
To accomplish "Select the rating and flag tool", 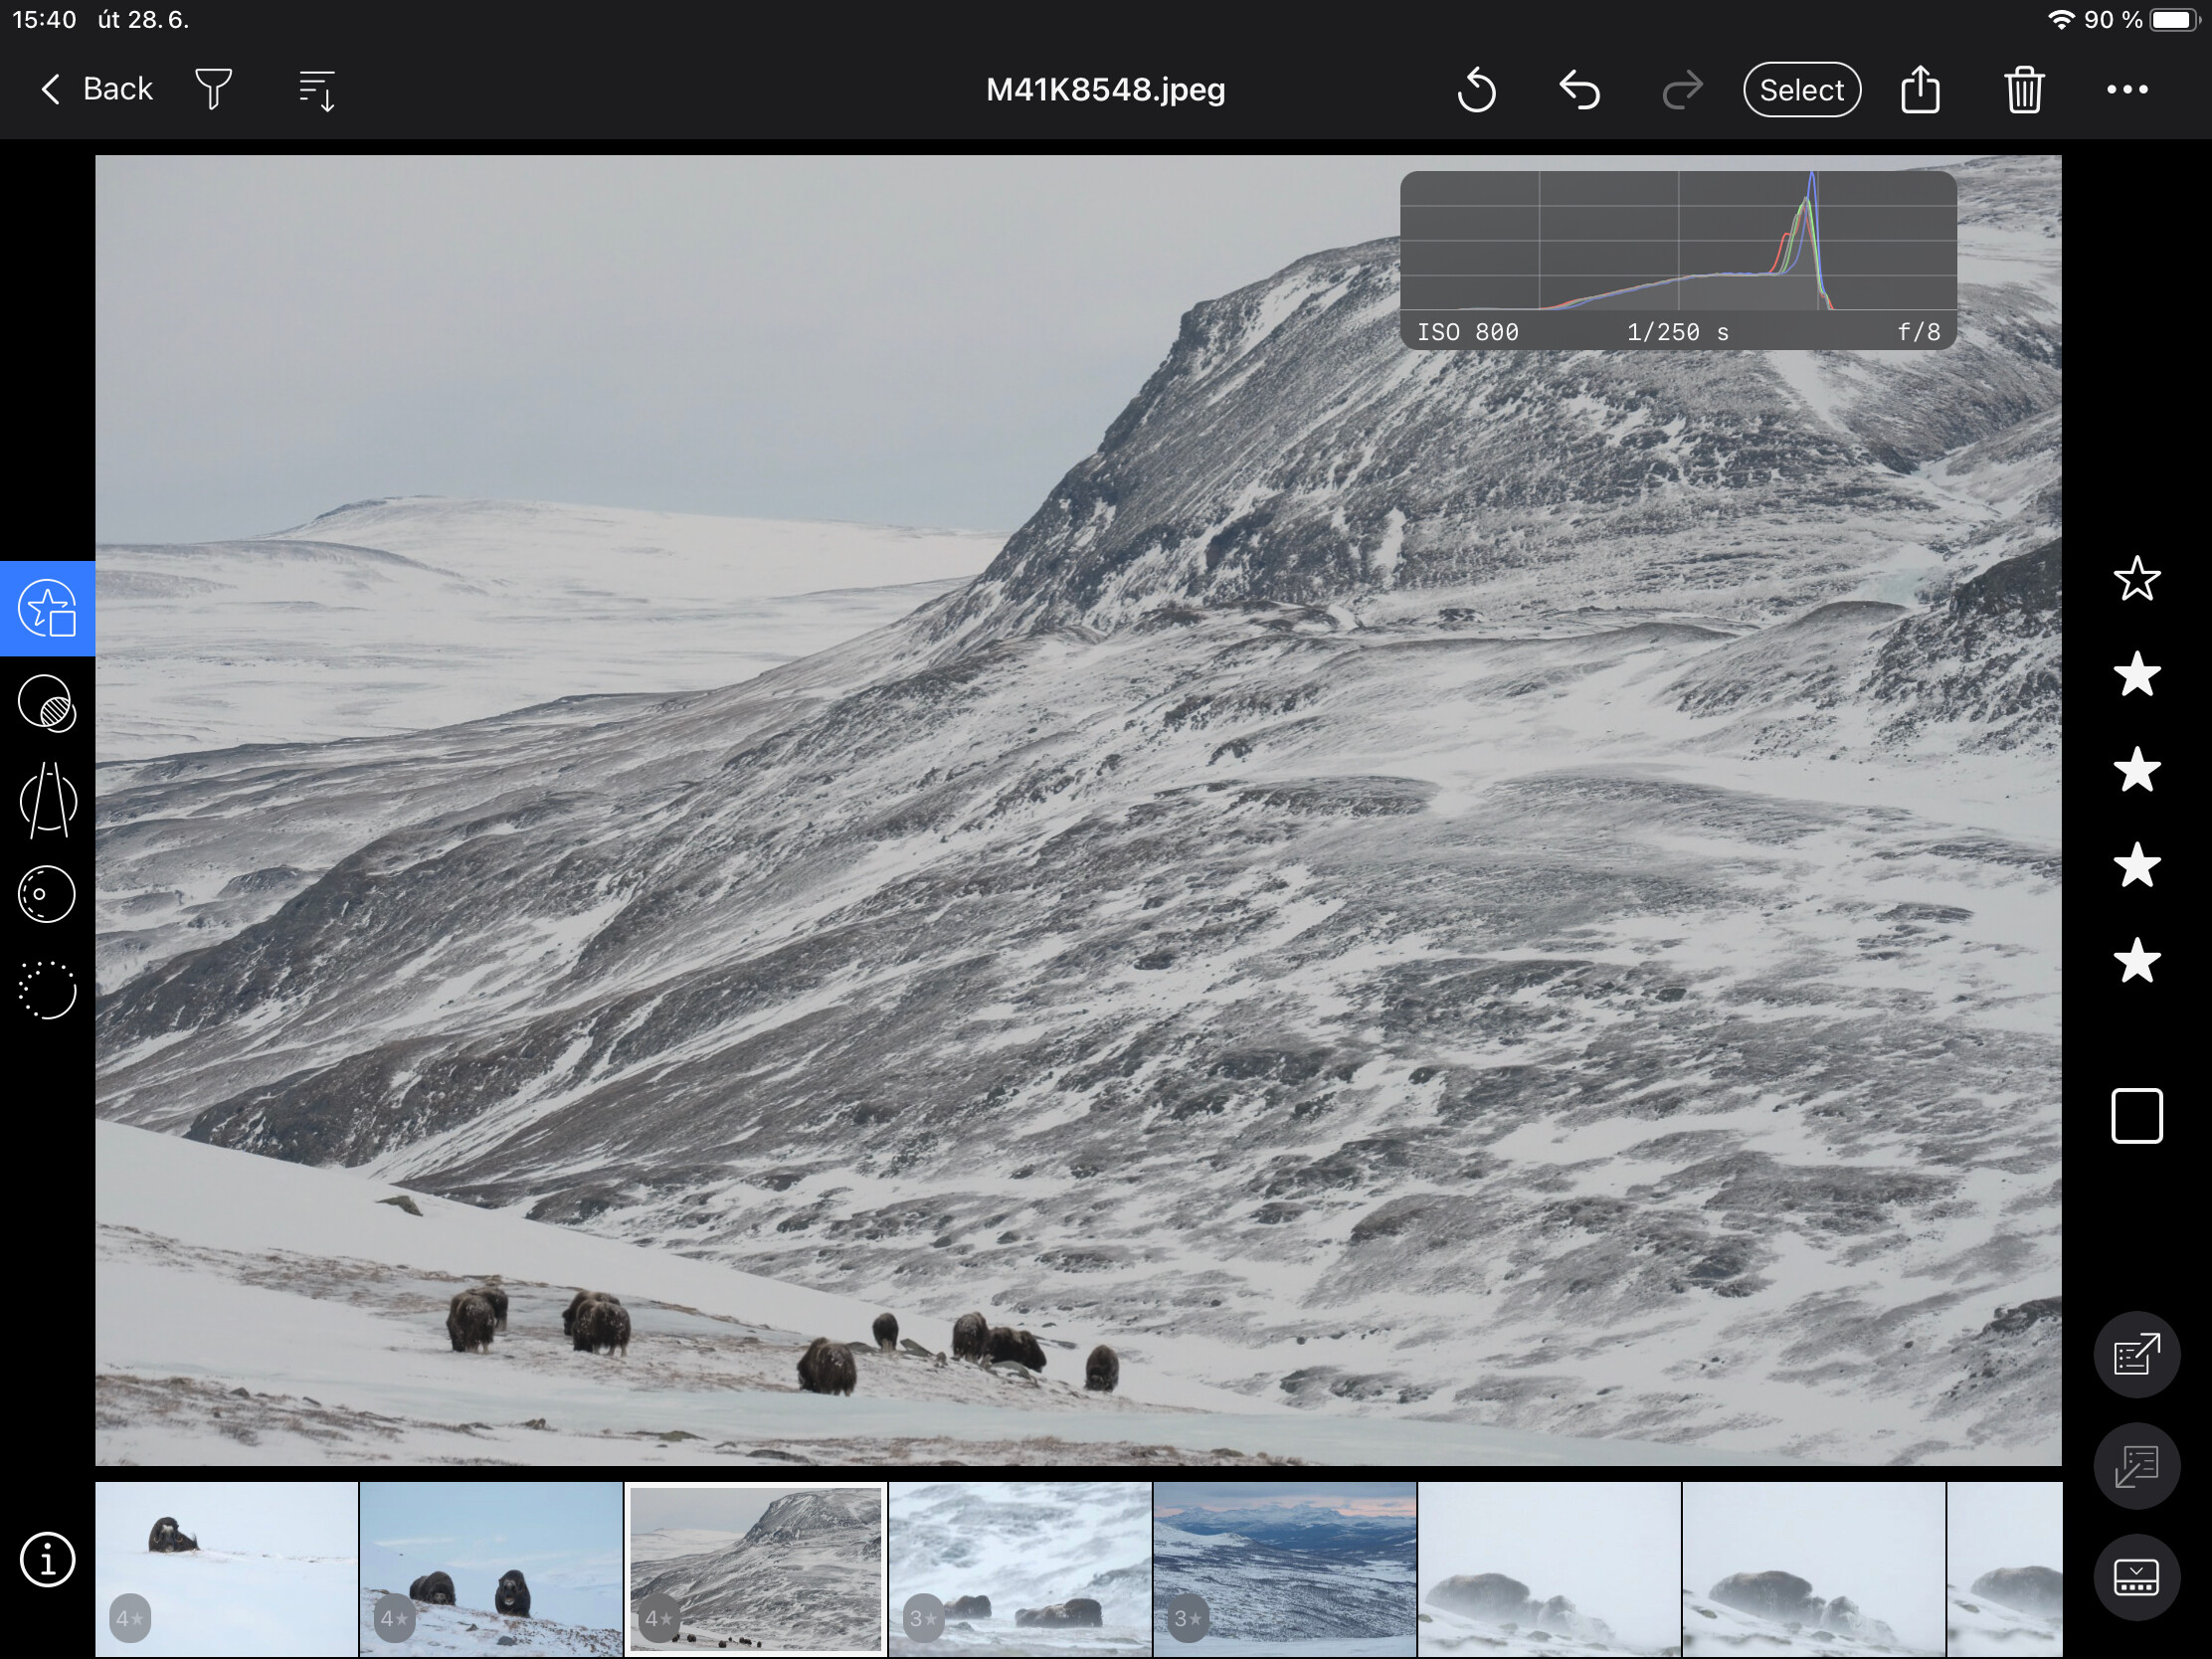I will pos(47,608).
